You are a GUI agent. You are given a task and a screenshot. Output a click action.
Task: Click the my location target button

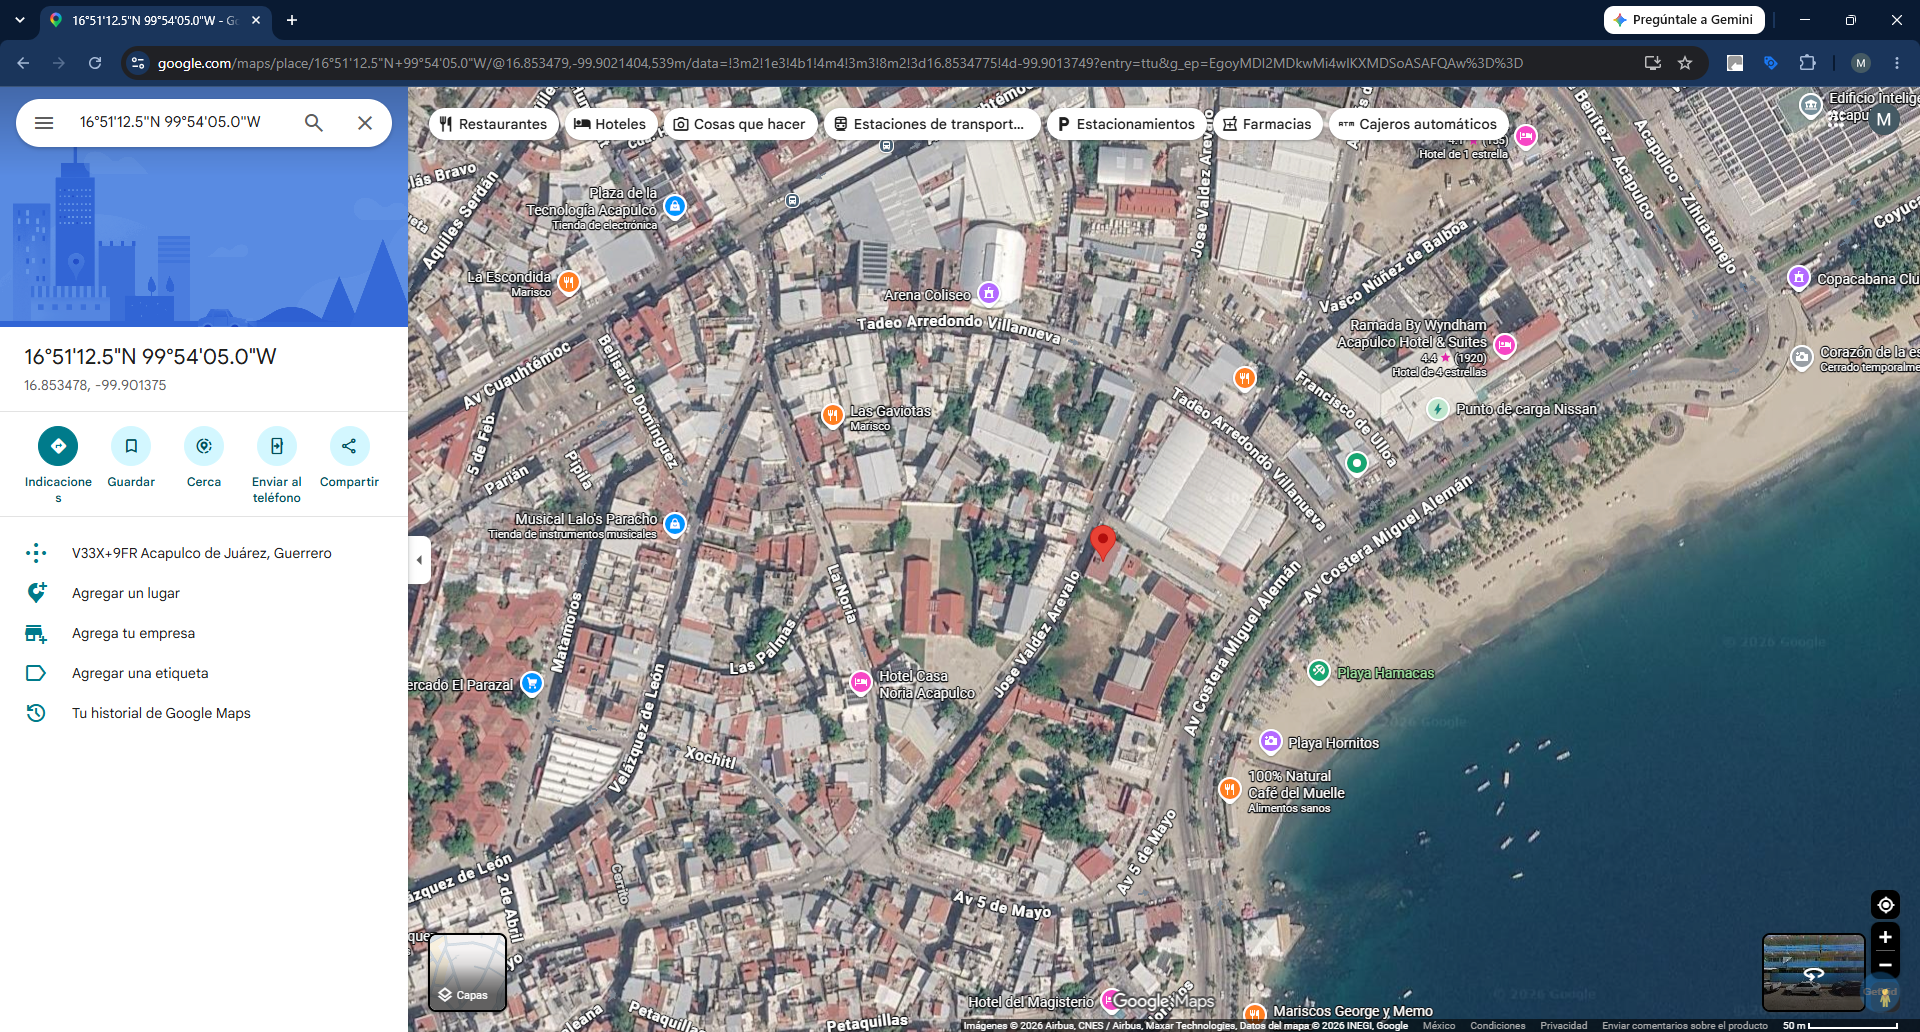(1885, 905)
